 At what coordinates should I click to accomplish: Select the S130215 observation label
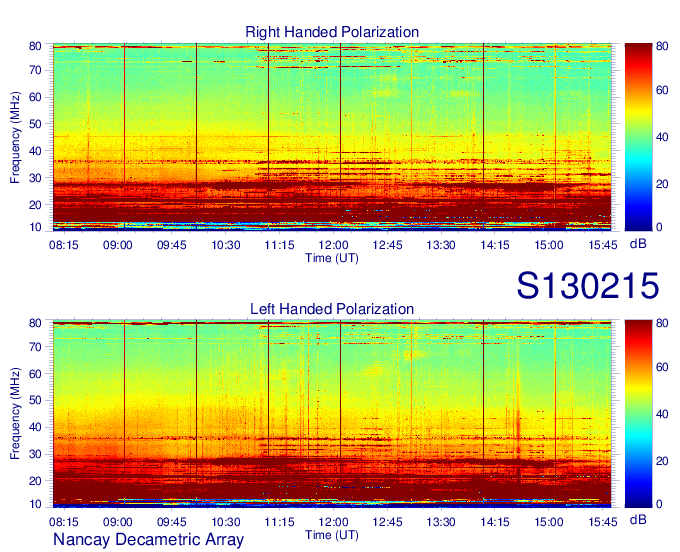(x=588, y=286)
